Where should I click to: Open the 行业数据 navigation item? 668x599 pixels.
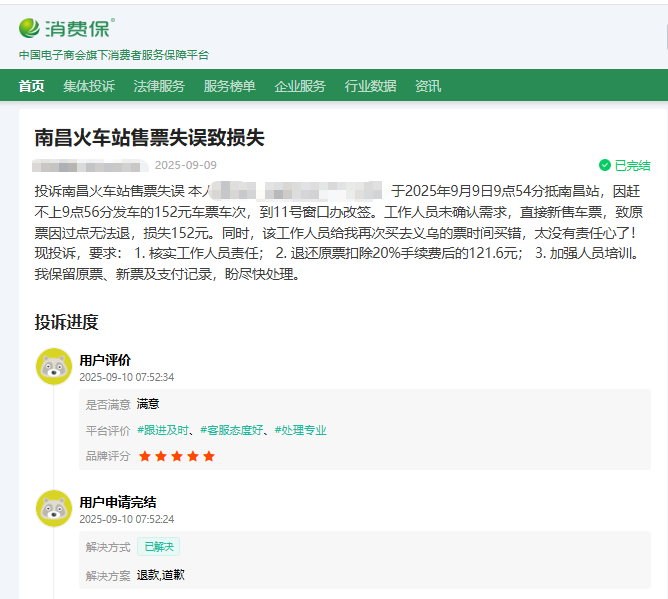pyautogui.click(x=370, y=86)
